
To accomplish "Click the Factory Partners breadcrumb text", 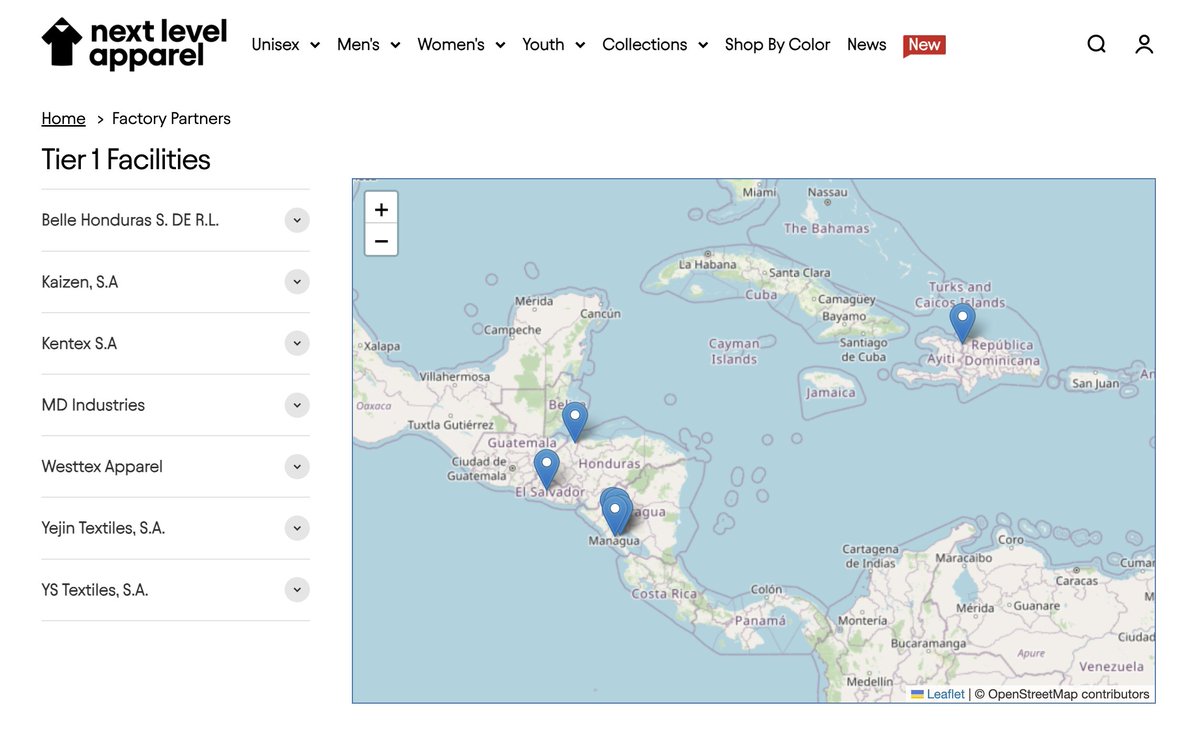I will coord(171,118).
